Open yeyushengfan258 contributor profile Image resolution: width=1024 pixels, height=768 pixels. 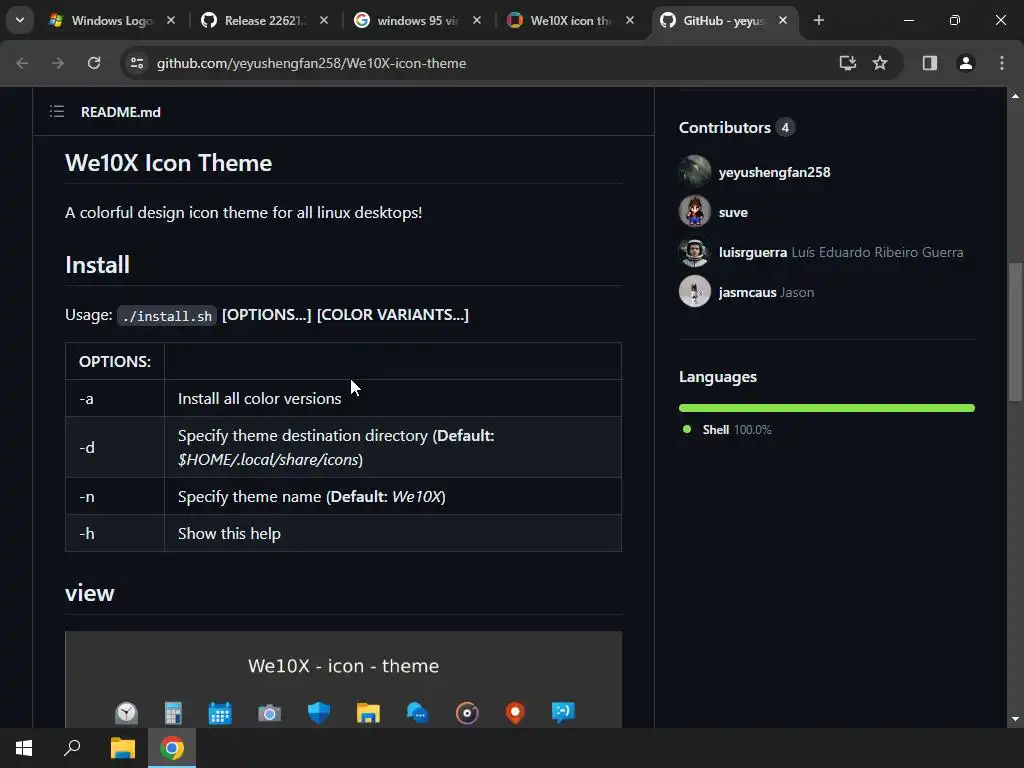coord(775,172)
